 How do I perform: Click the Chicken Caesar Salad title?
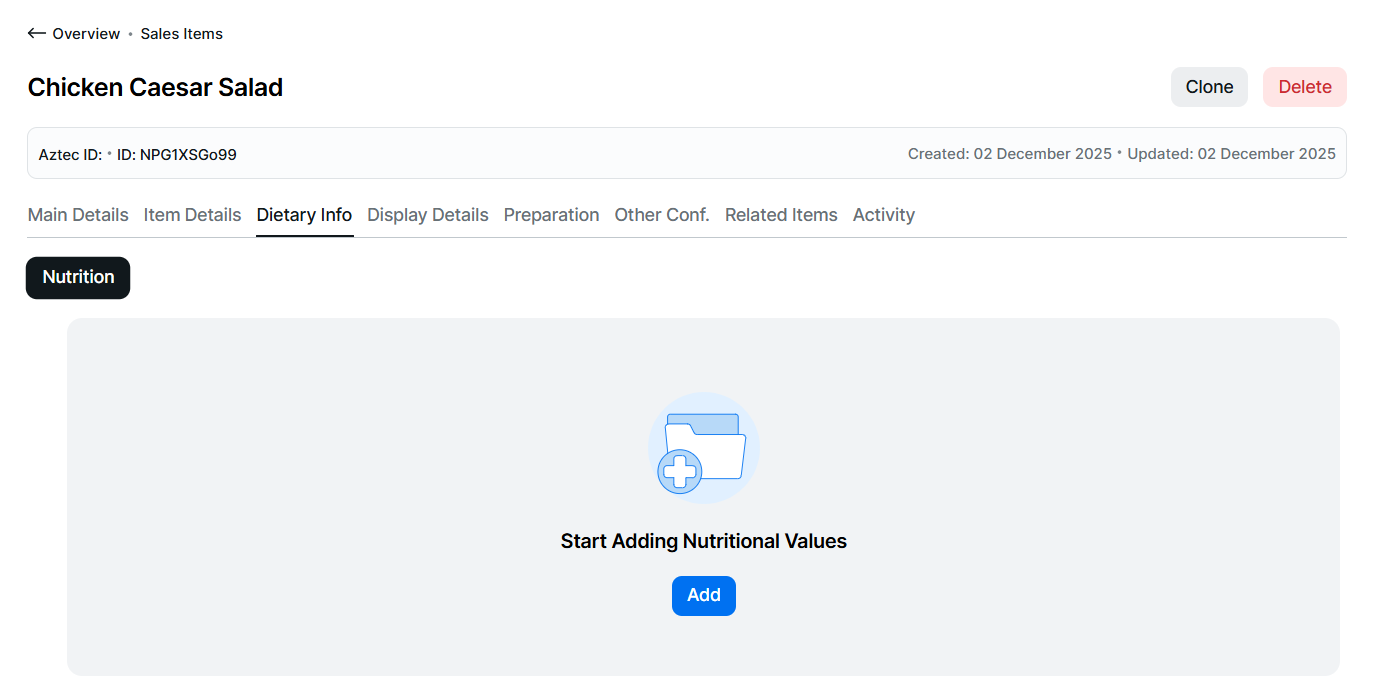click(x=155, y=88)
